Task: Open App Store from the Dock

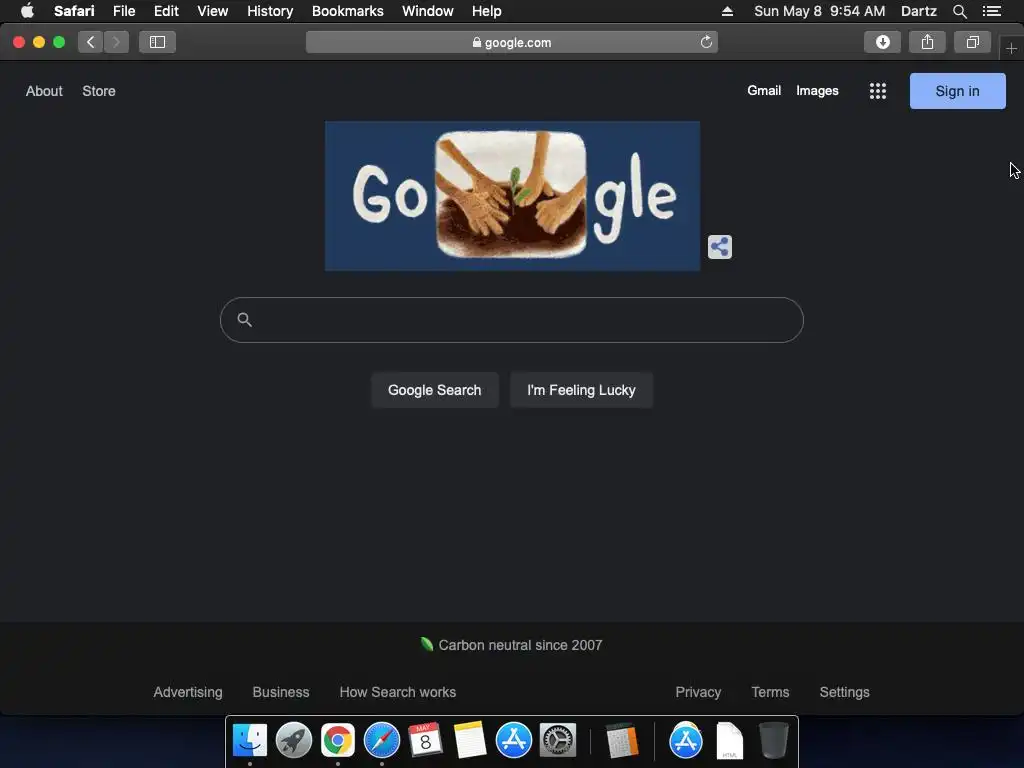Action: pyautogui.click(x=513, y=740)
